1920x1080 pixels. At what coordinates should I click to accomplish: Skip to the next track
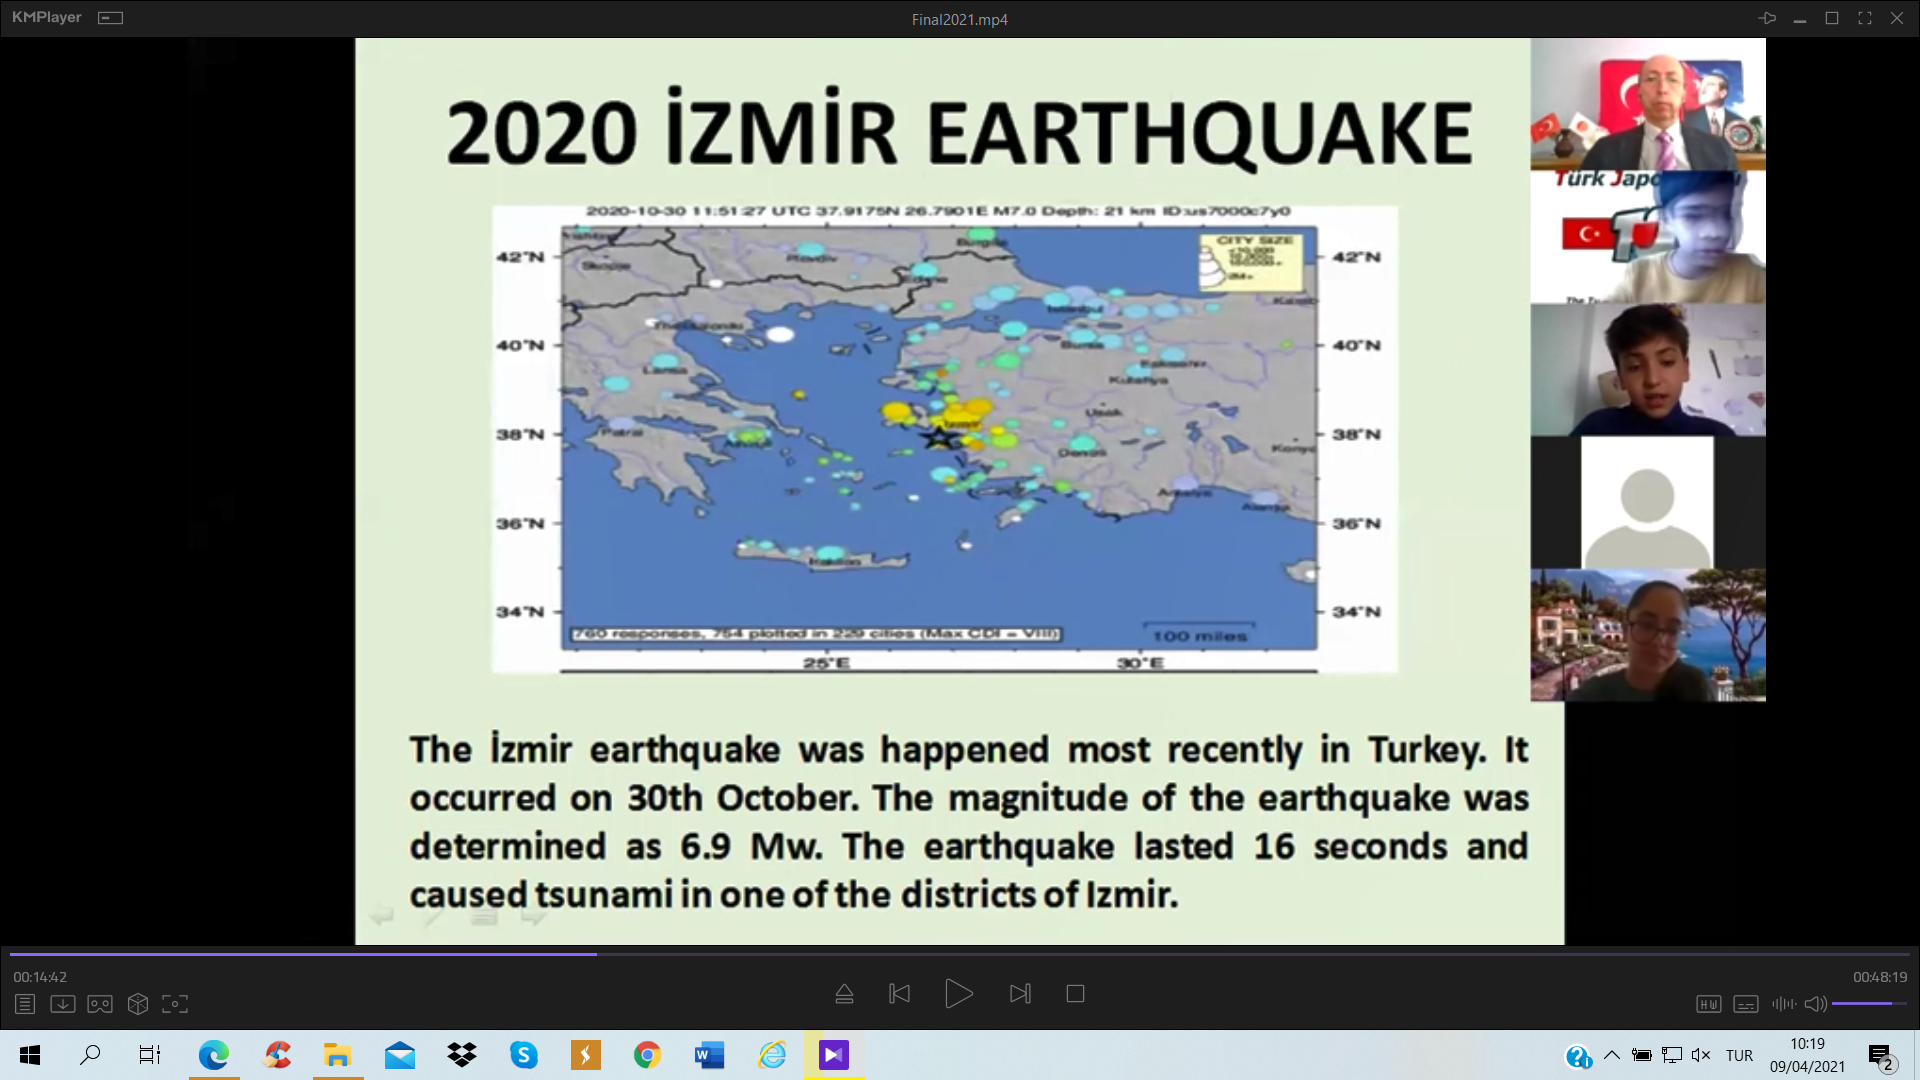click(x=1020, y=994)
